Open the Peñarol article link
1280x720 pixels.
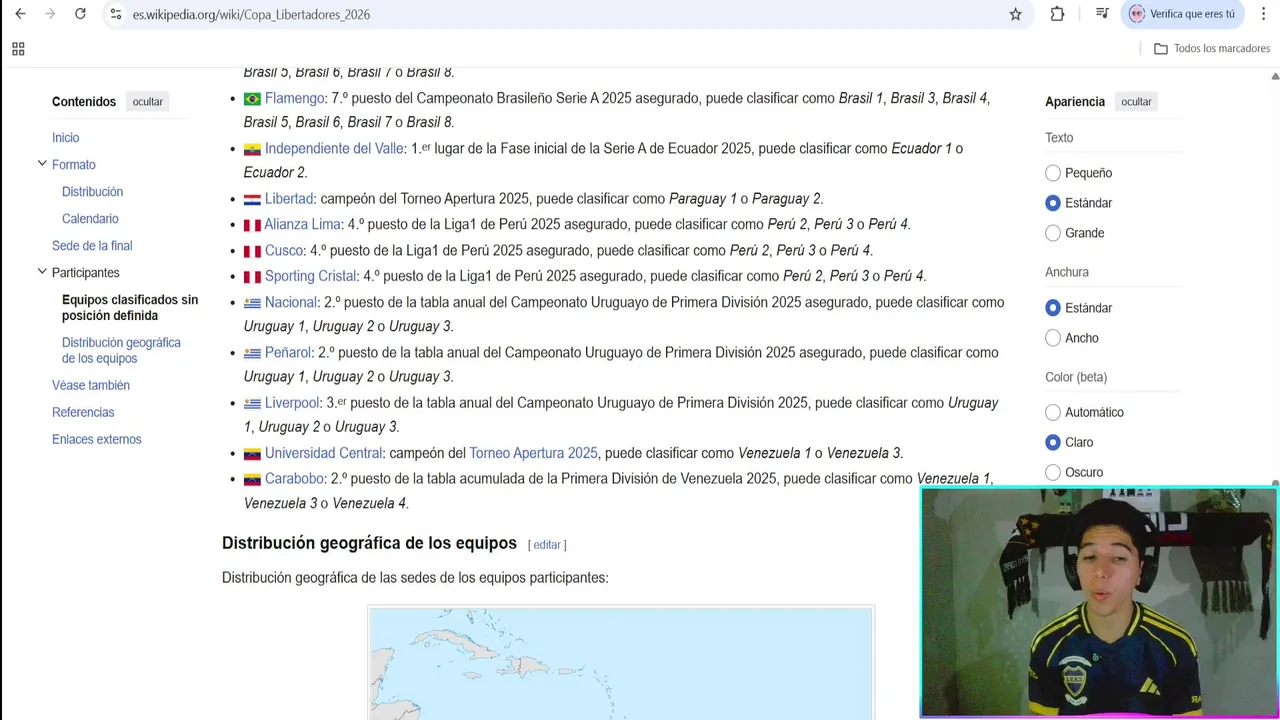pyautogui.click(x=288, y=352)
